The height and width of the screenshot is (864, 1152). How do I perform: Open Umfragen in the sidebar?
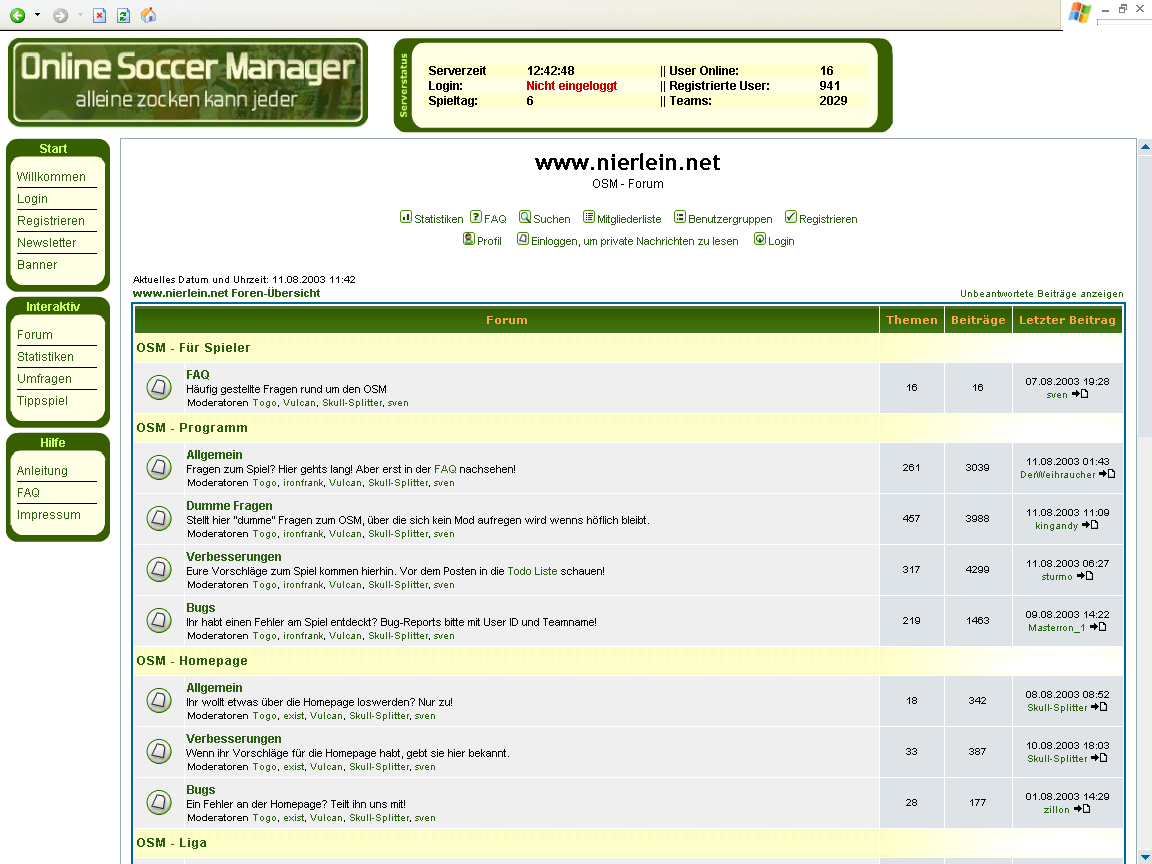click(x=44, y=379)
